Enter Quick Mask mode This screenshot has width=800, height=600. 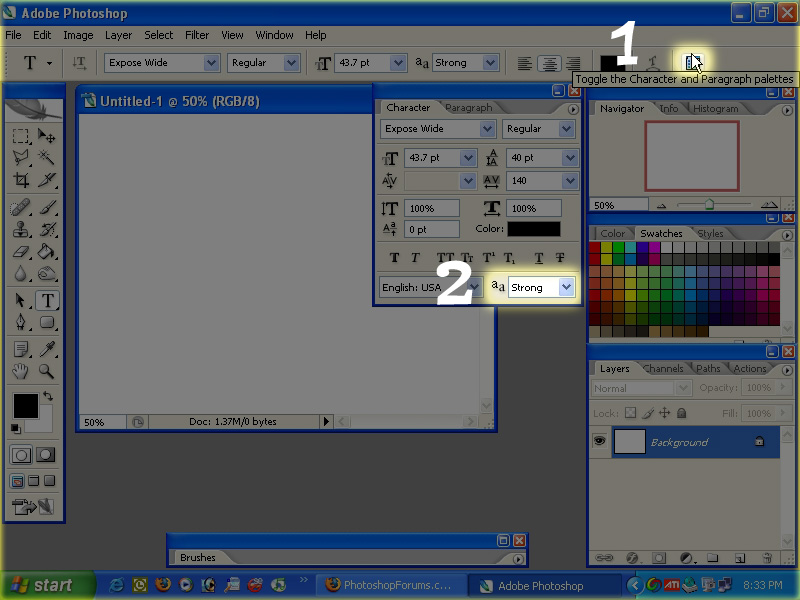click(x=46, y=455)
